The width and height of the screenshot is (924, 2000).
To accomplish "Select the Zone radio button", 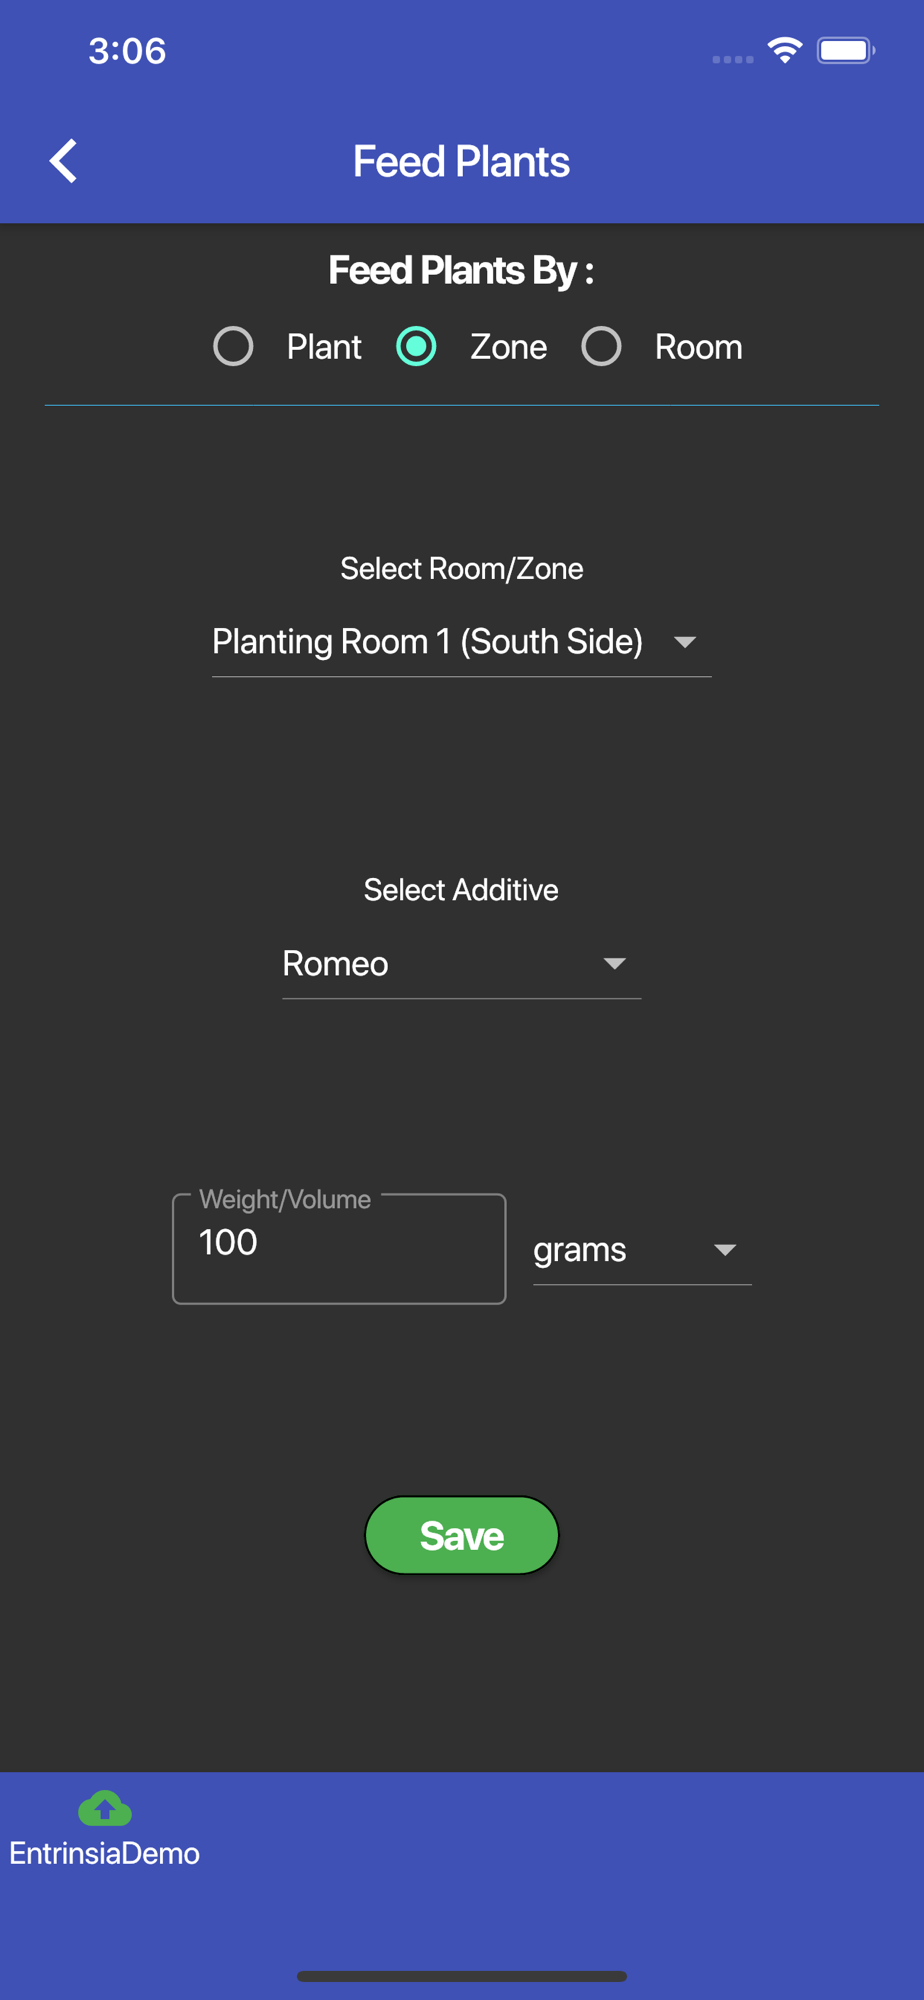I will (x=416, y=347).
